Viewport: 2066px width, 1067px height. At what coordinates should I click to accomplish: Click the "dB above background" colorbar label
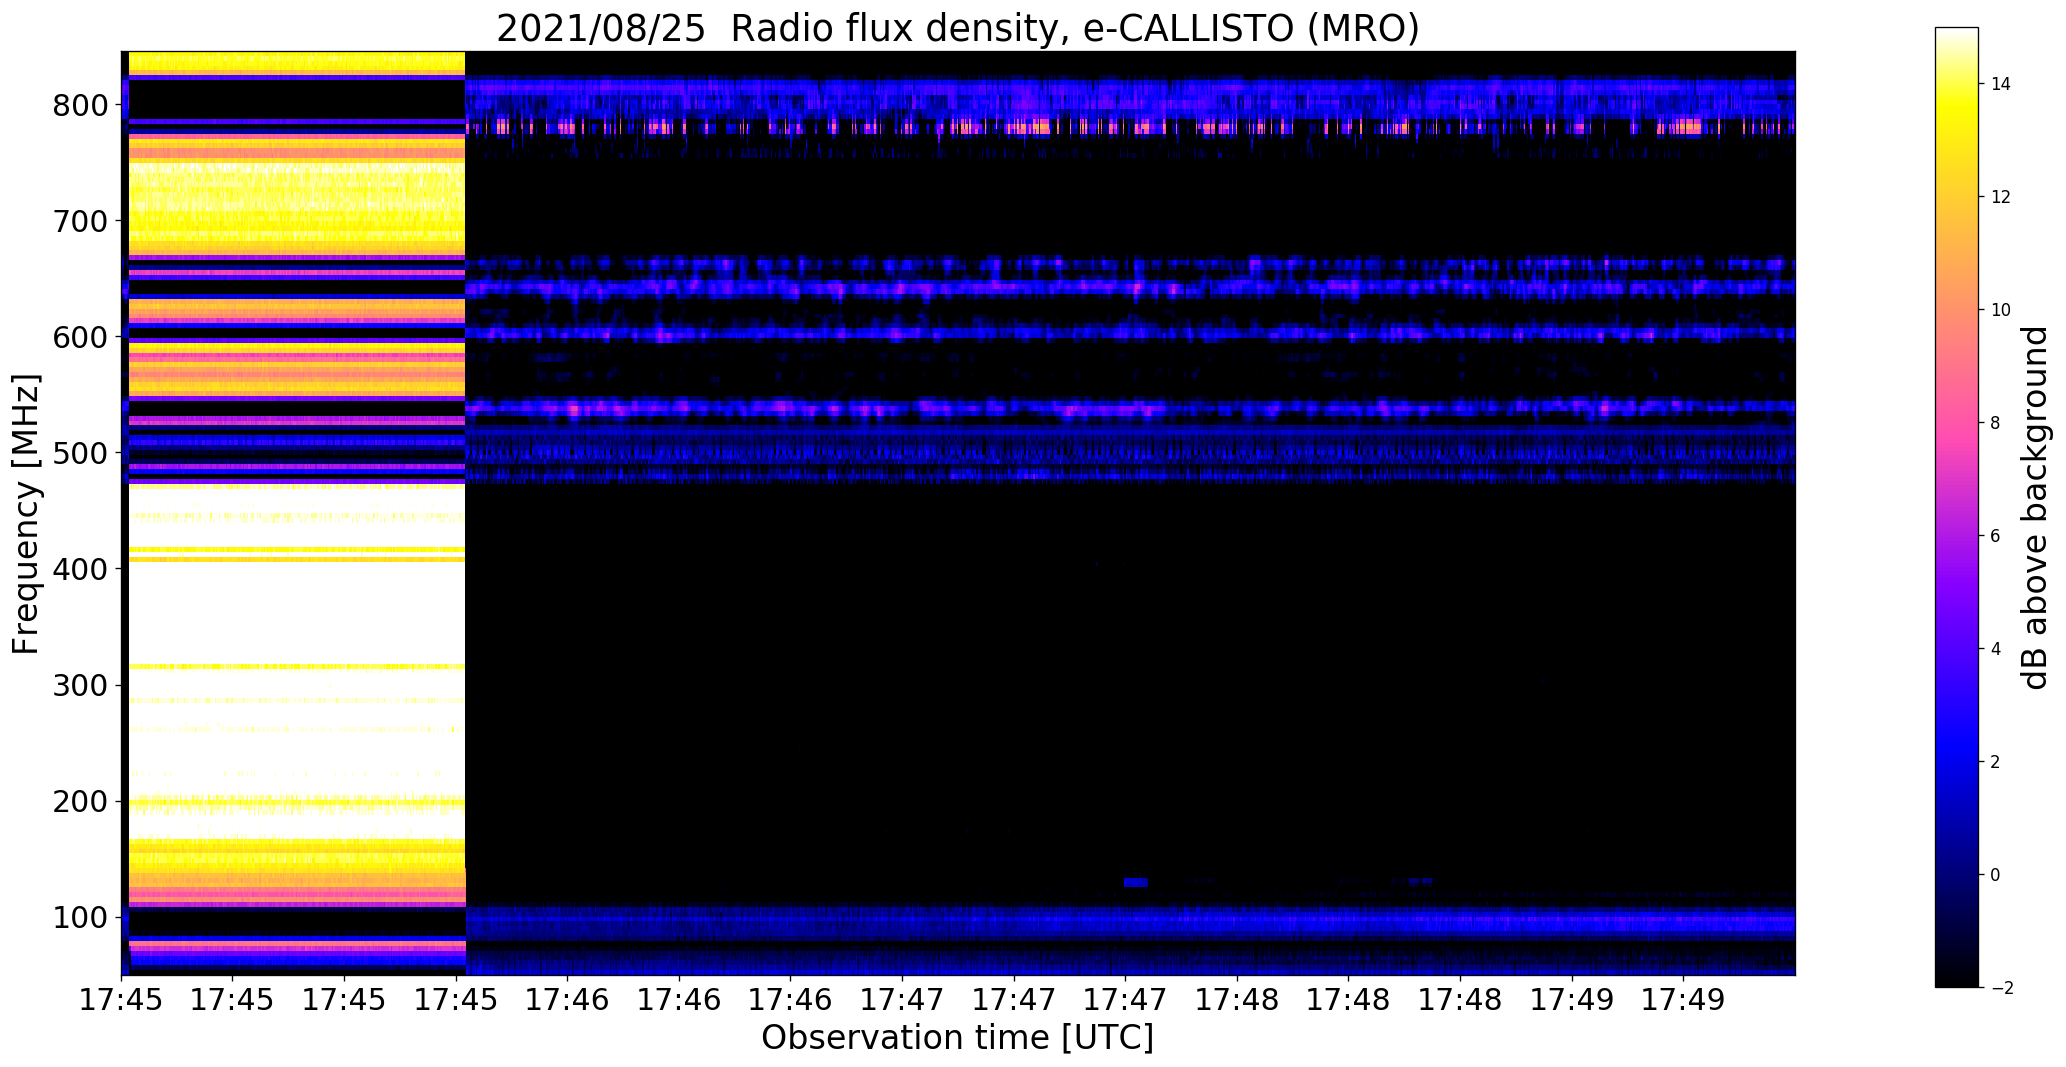tap(2035, 508)
